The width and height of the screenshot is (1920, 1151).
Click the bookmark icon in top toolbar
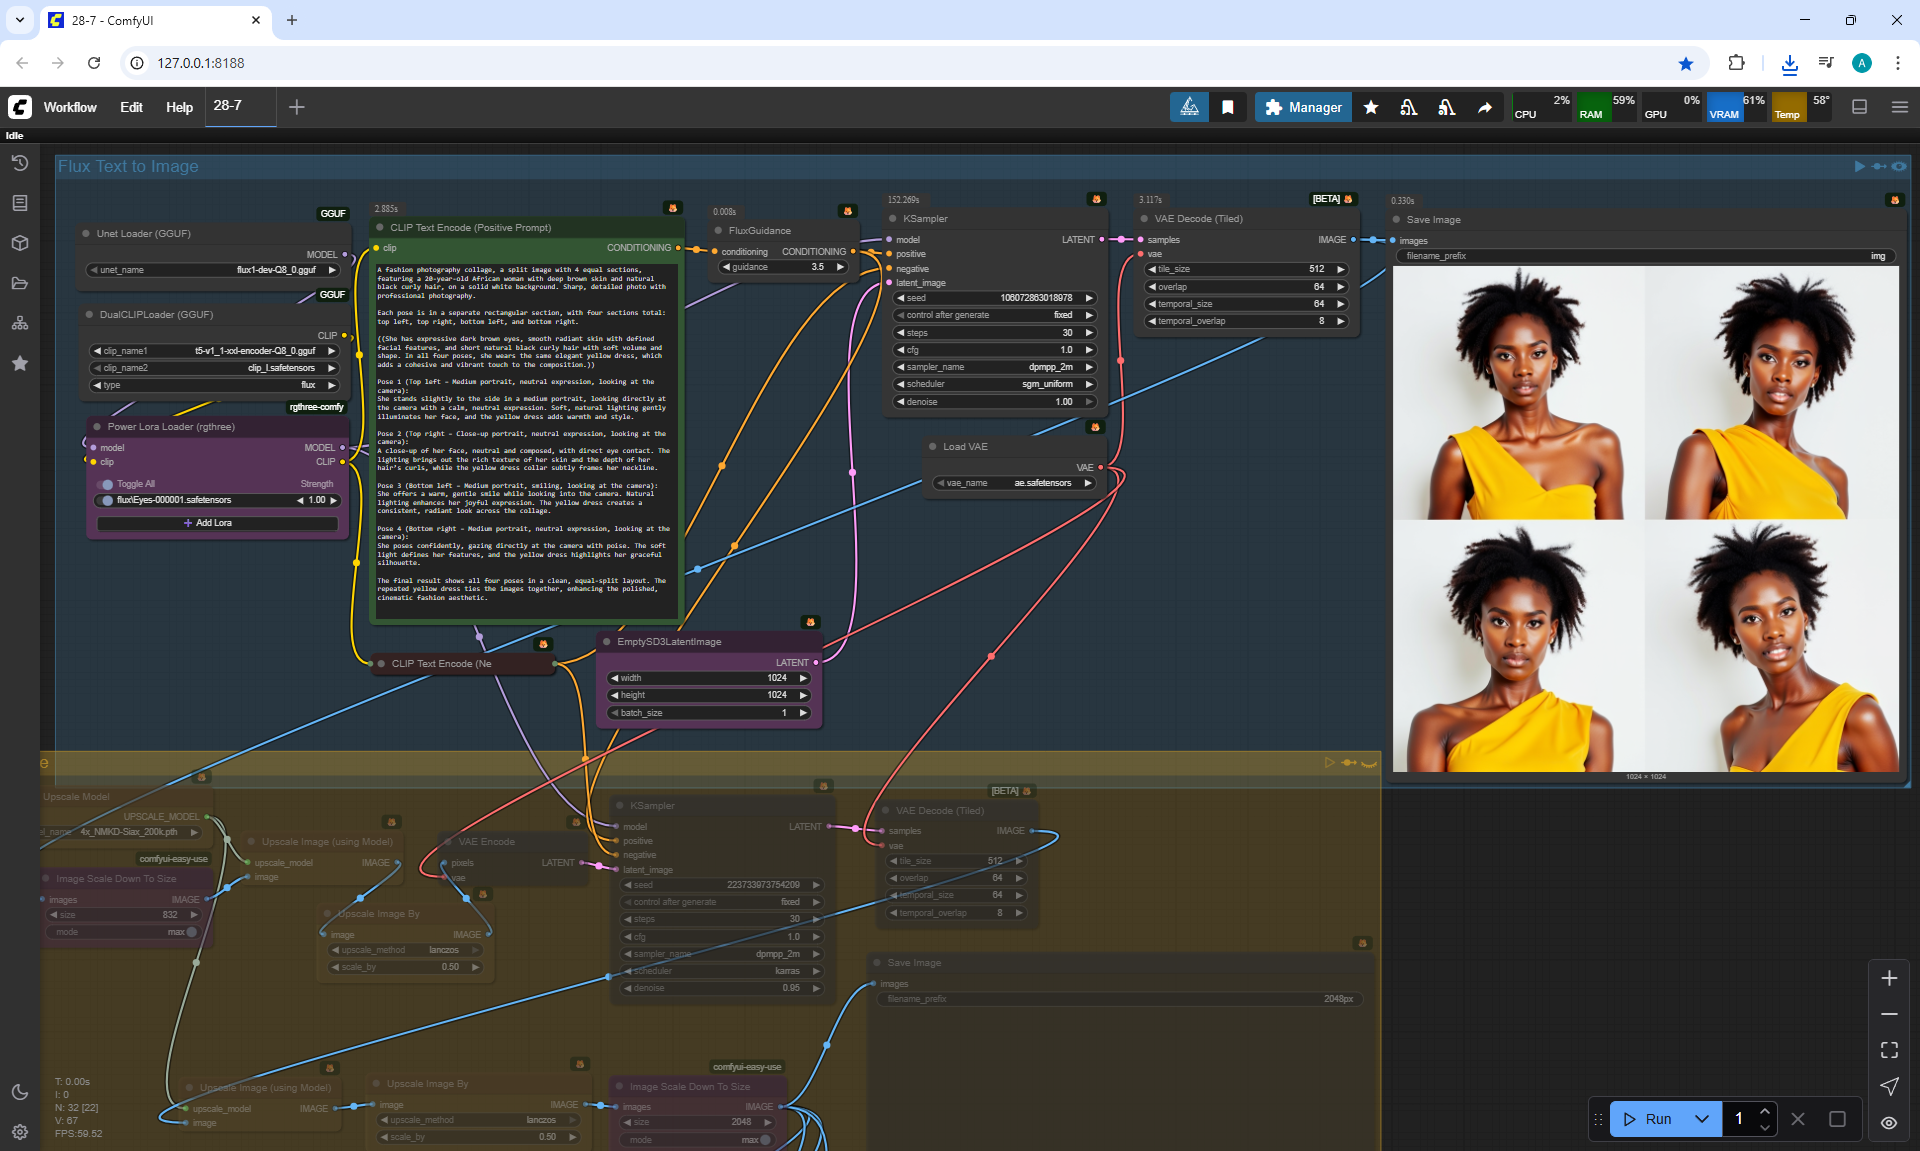[x=1228, y=107]
